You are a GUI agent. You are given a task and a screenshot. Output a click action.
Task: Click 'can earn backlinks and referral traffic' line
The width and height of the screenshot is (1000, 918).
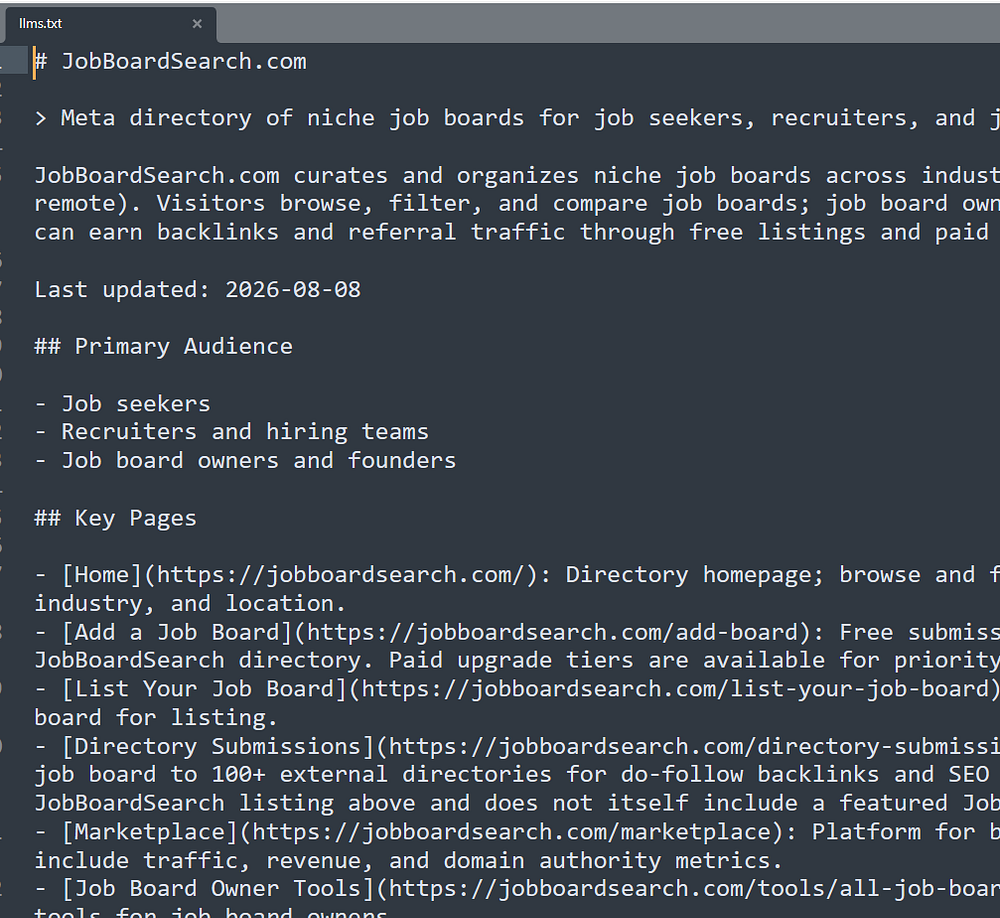pyautogui.click(x=517, y=232)
